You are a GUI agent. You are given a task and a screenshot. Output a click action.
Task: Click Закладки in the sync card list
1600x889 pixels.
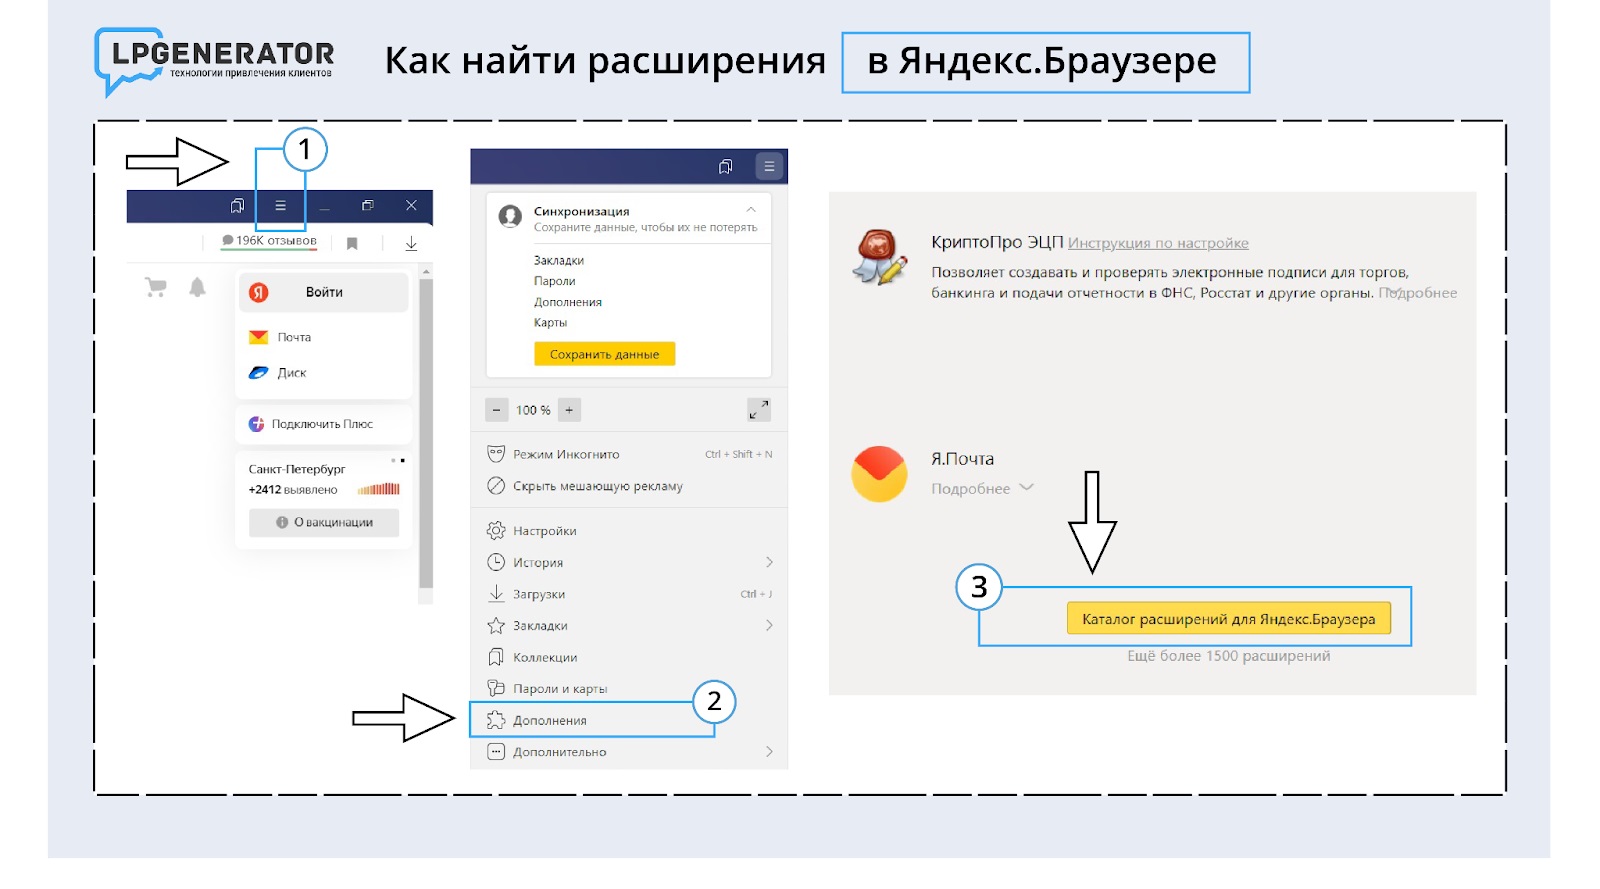[x=559, y=260]
